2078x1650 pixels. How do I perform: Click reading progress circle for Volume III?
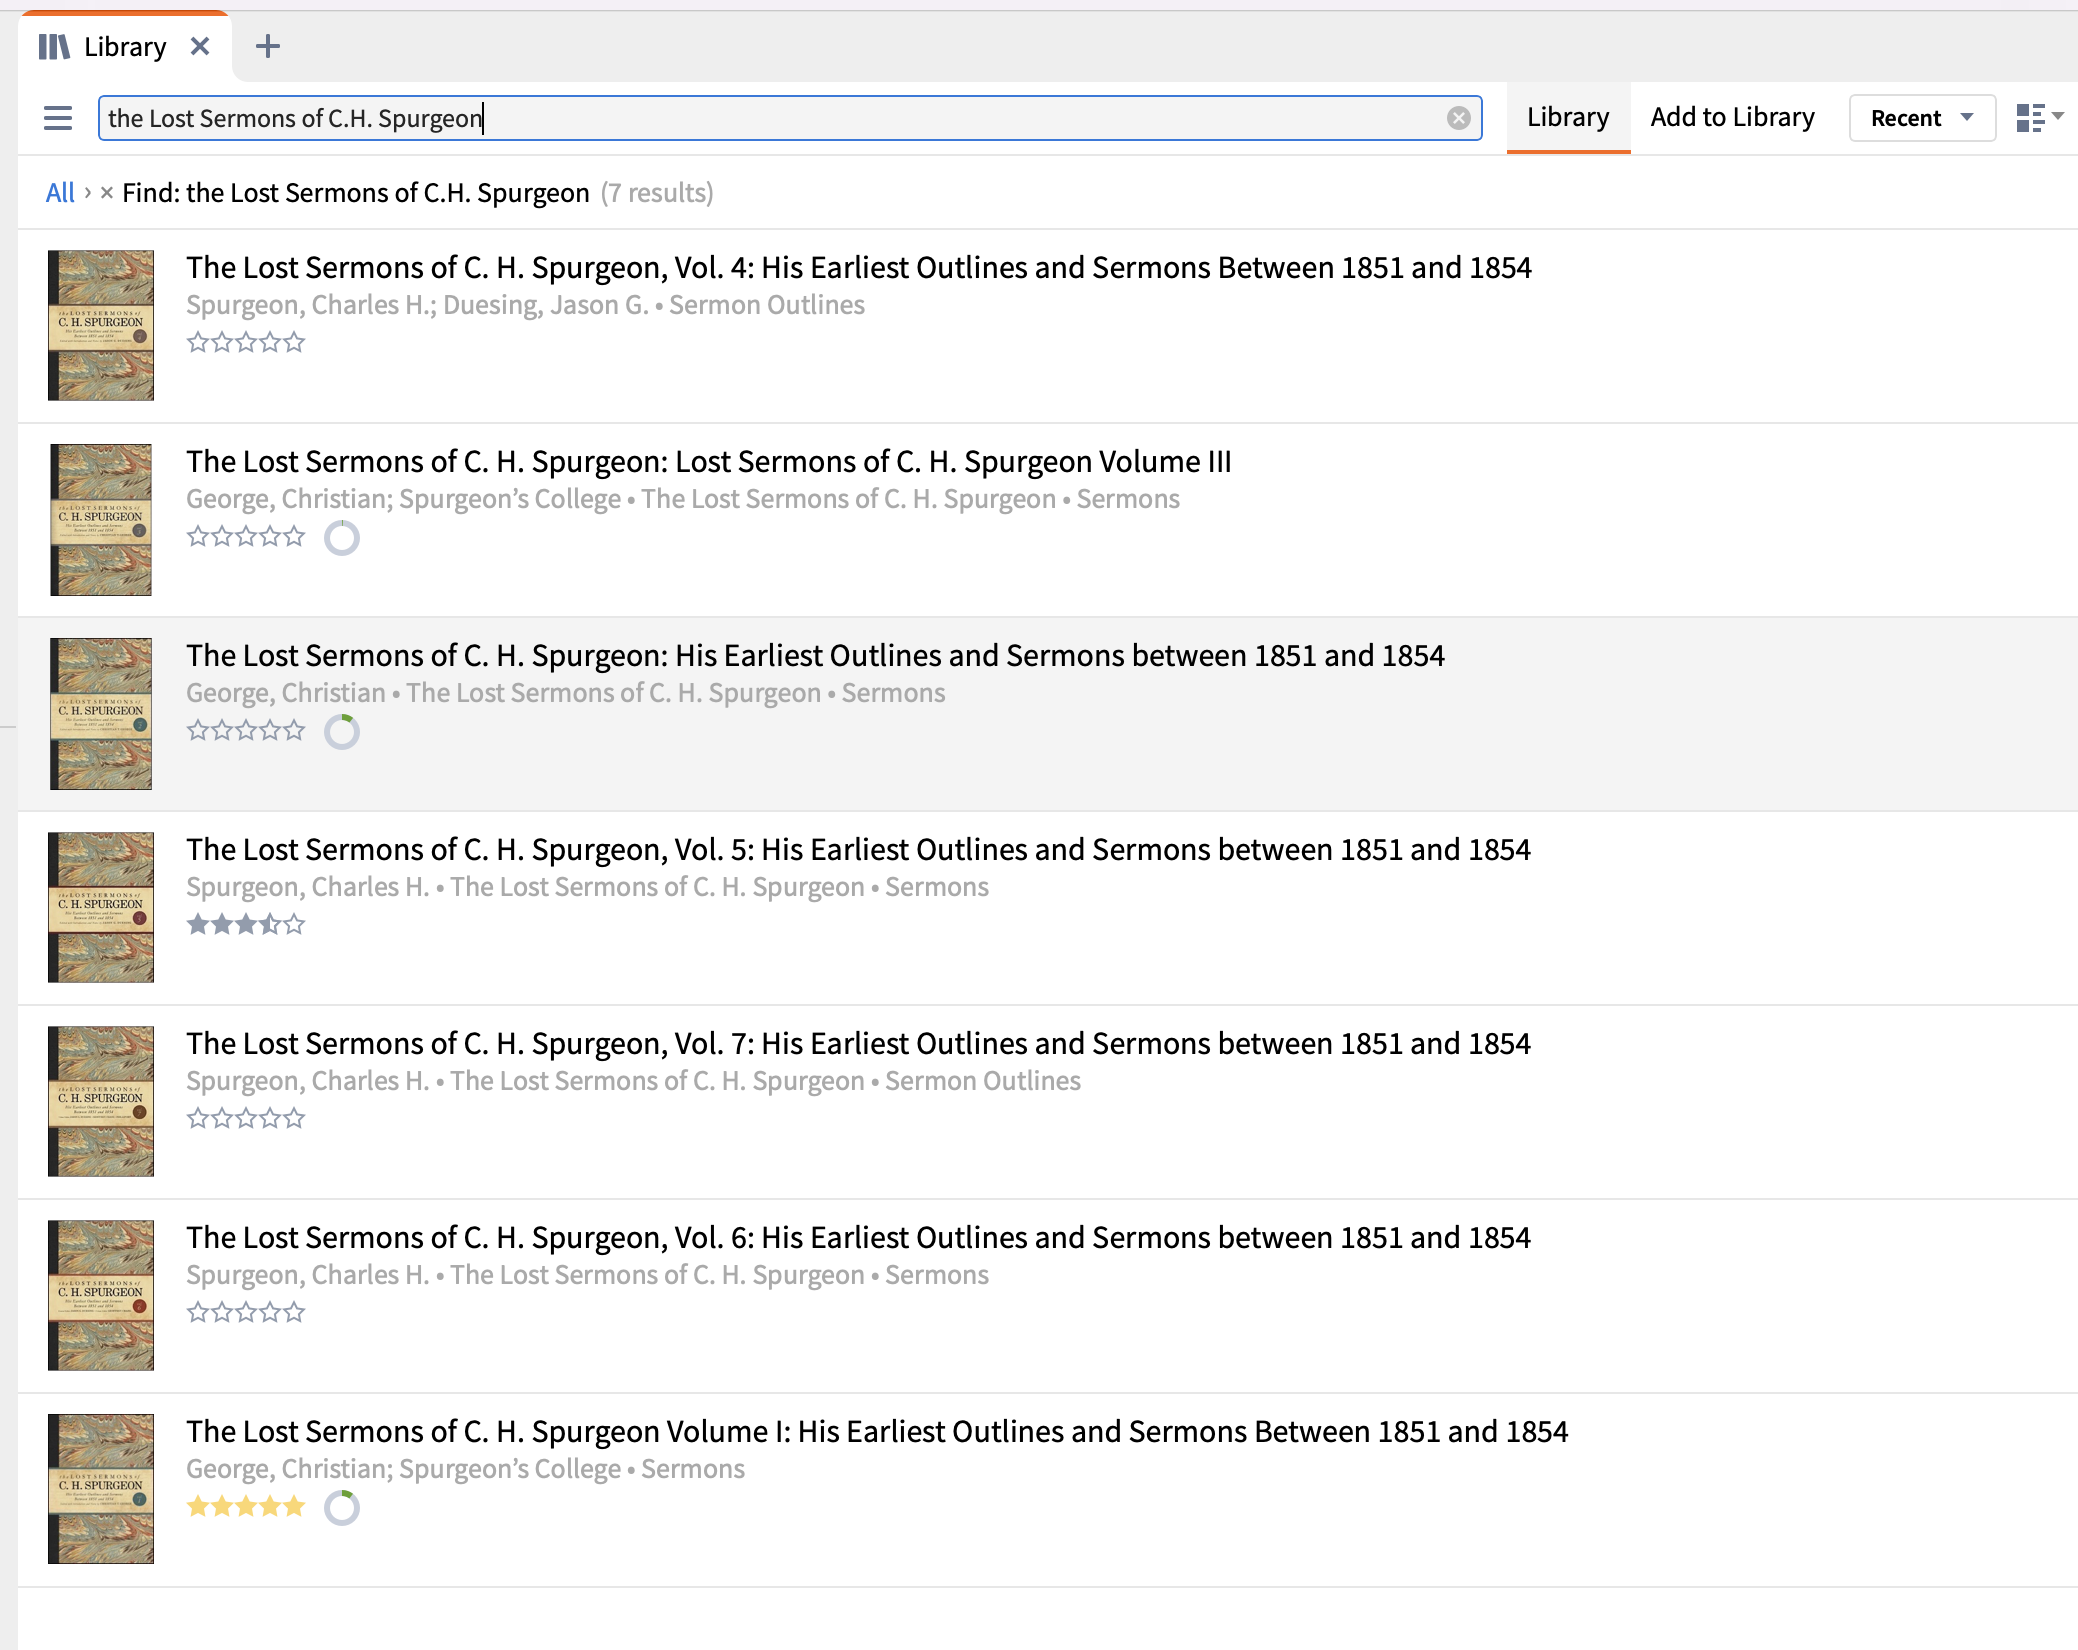click(x=342, y=538)
